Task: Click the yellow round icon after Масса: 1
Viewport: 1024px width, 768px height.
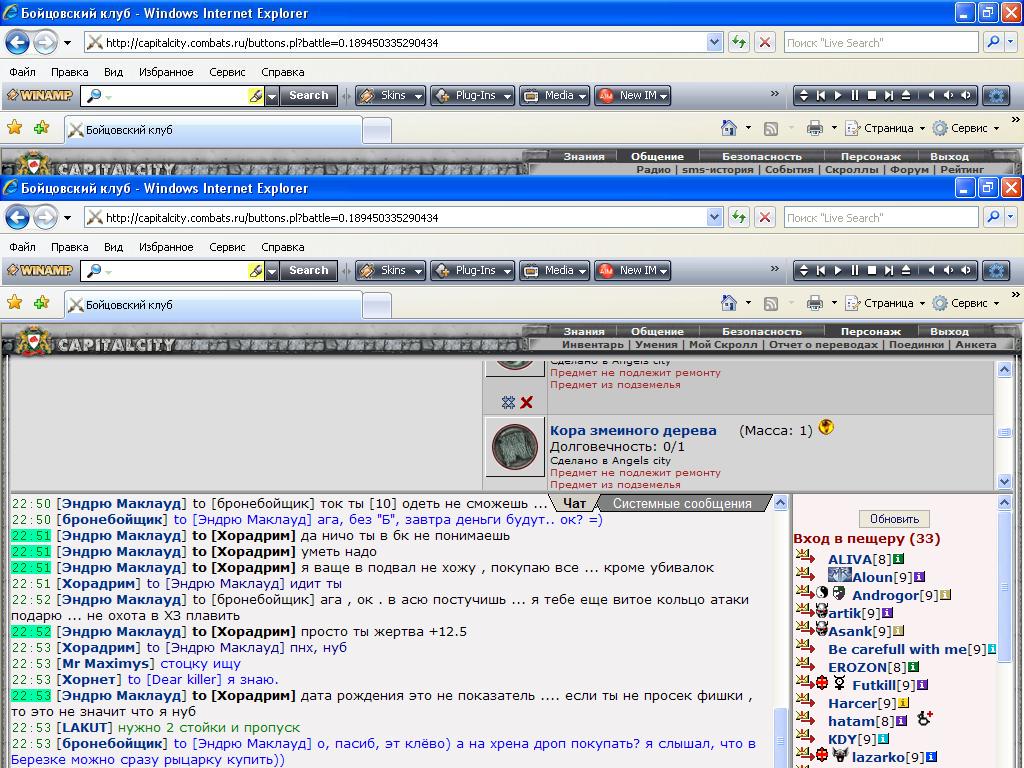Action: (x=826, y=428)
